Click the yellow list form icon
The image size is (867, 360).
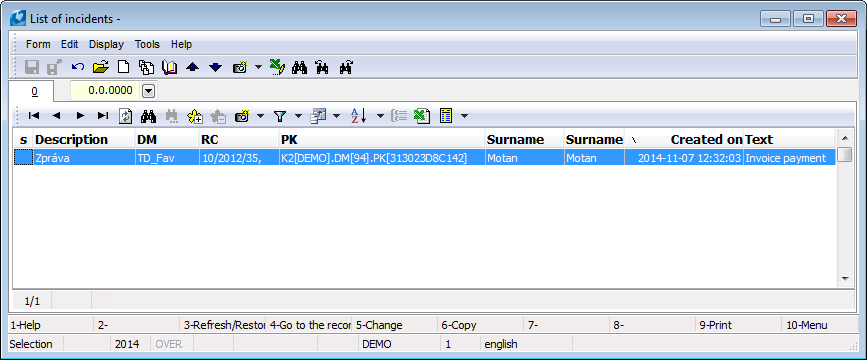[x=446, y=116]
